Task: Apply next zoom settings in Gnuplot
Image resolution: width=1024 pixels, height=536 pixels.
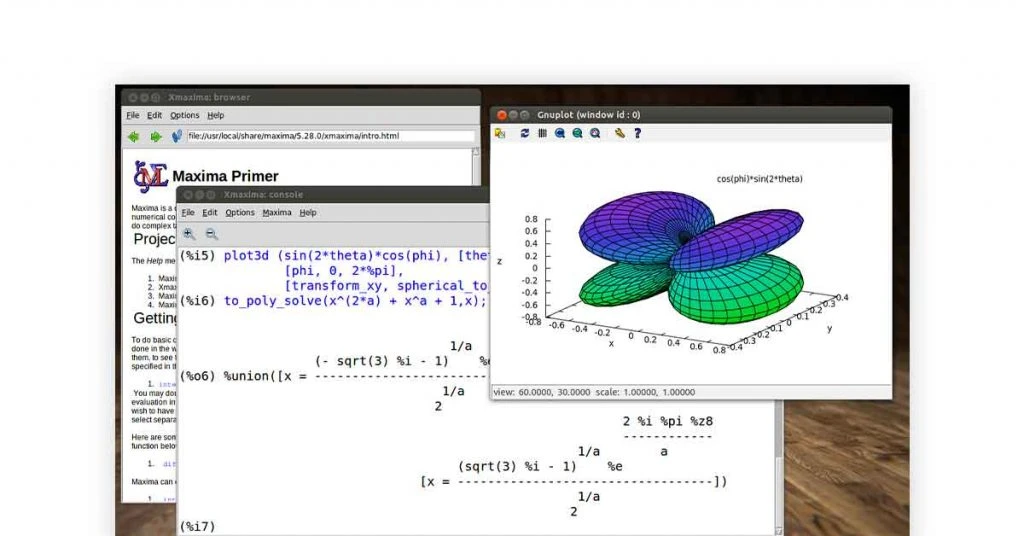Action: tap(577, 133)
